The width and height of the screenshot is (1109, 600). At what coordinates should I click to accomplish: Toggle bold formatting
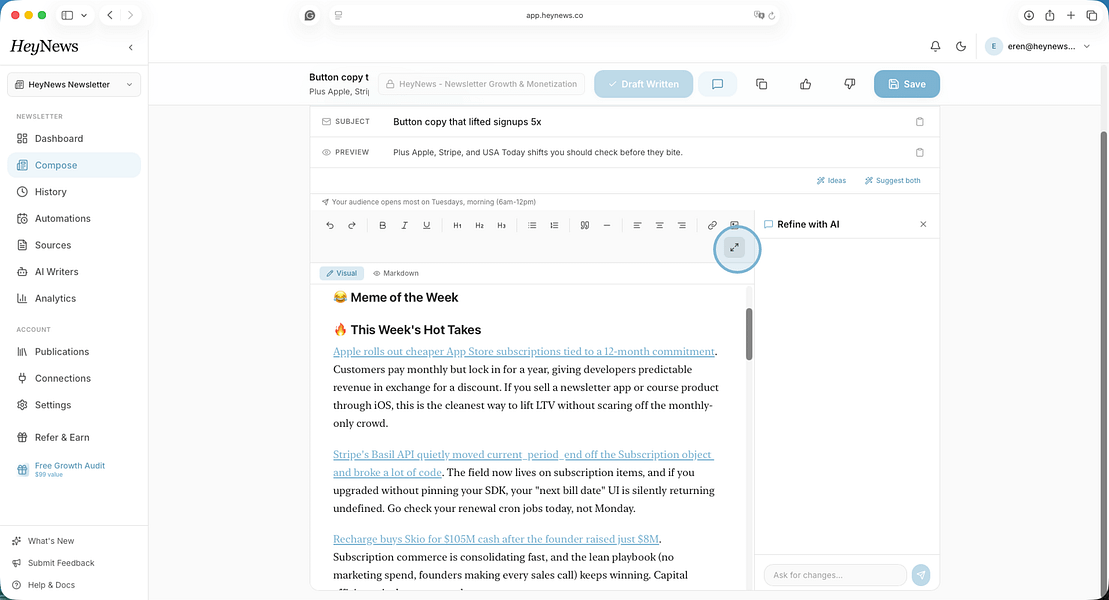383,225
